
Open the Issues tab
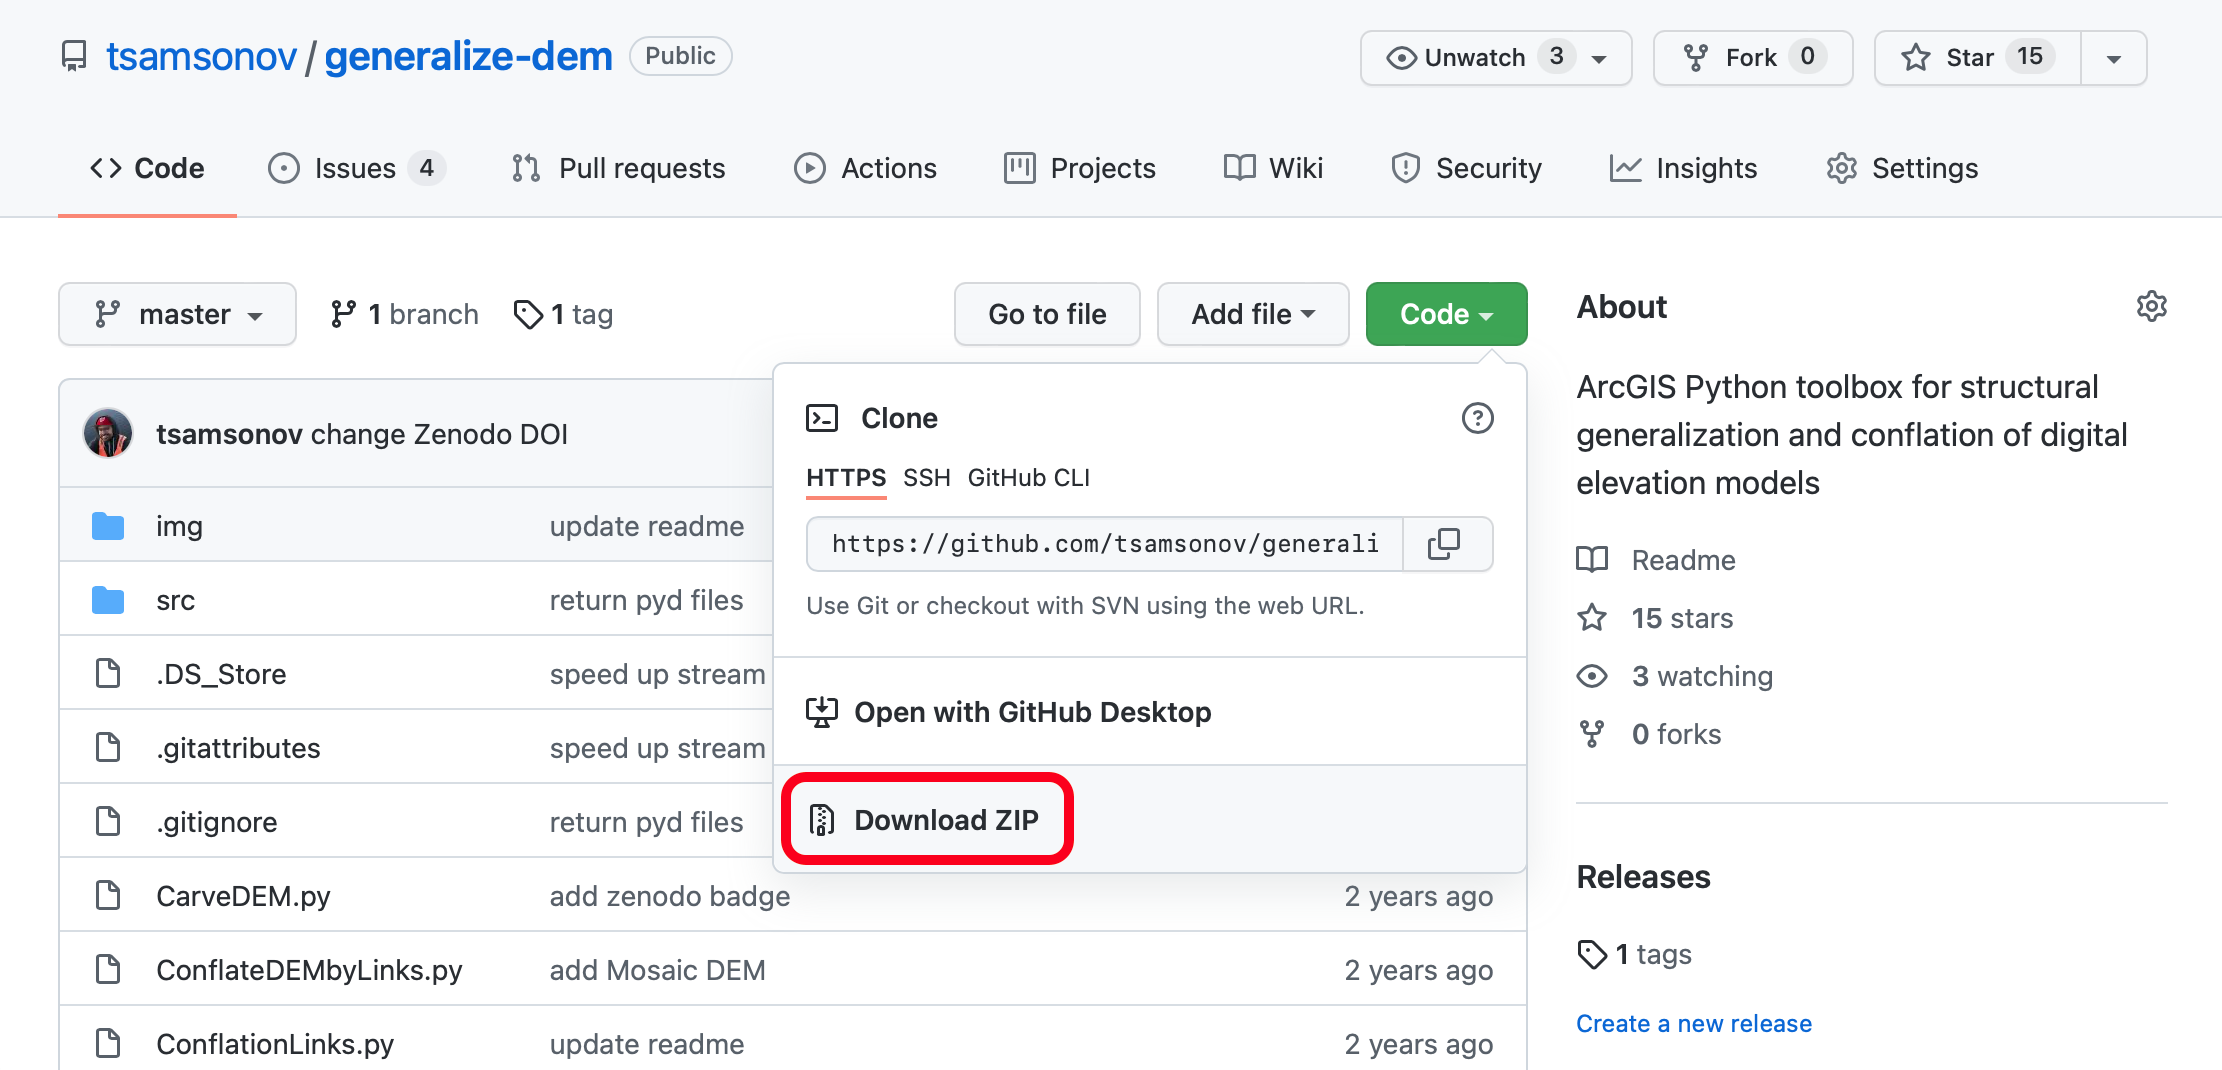click(356, 168)
